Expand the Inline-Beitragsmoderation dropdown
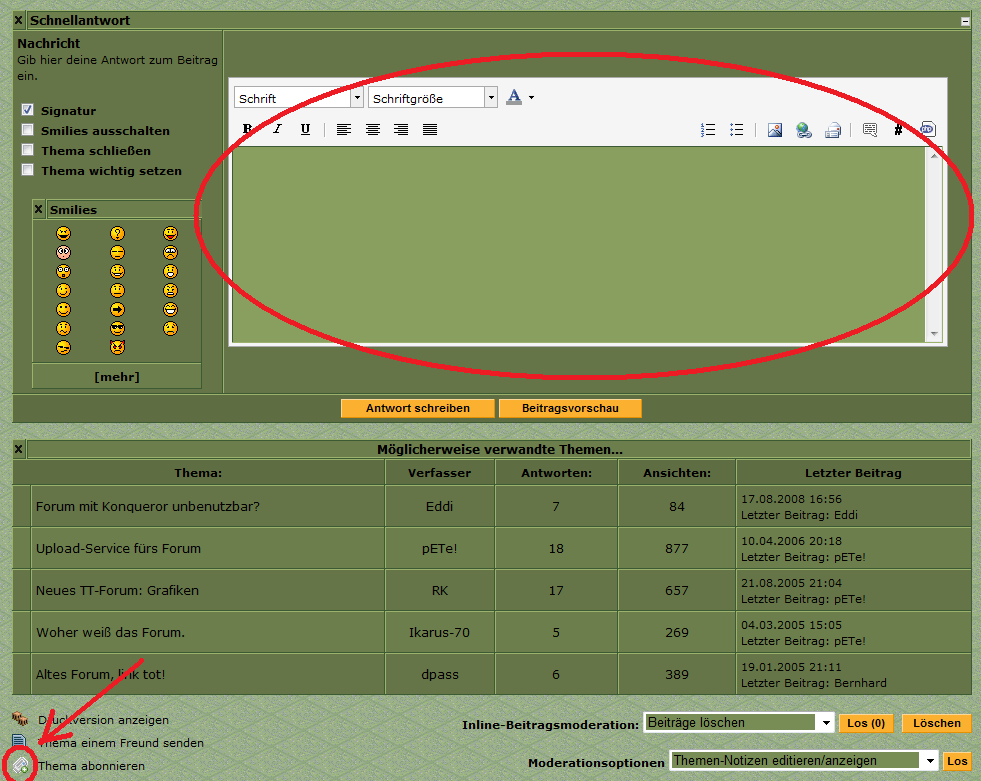This screenshot has height=781, width=981. coord(825,723)
